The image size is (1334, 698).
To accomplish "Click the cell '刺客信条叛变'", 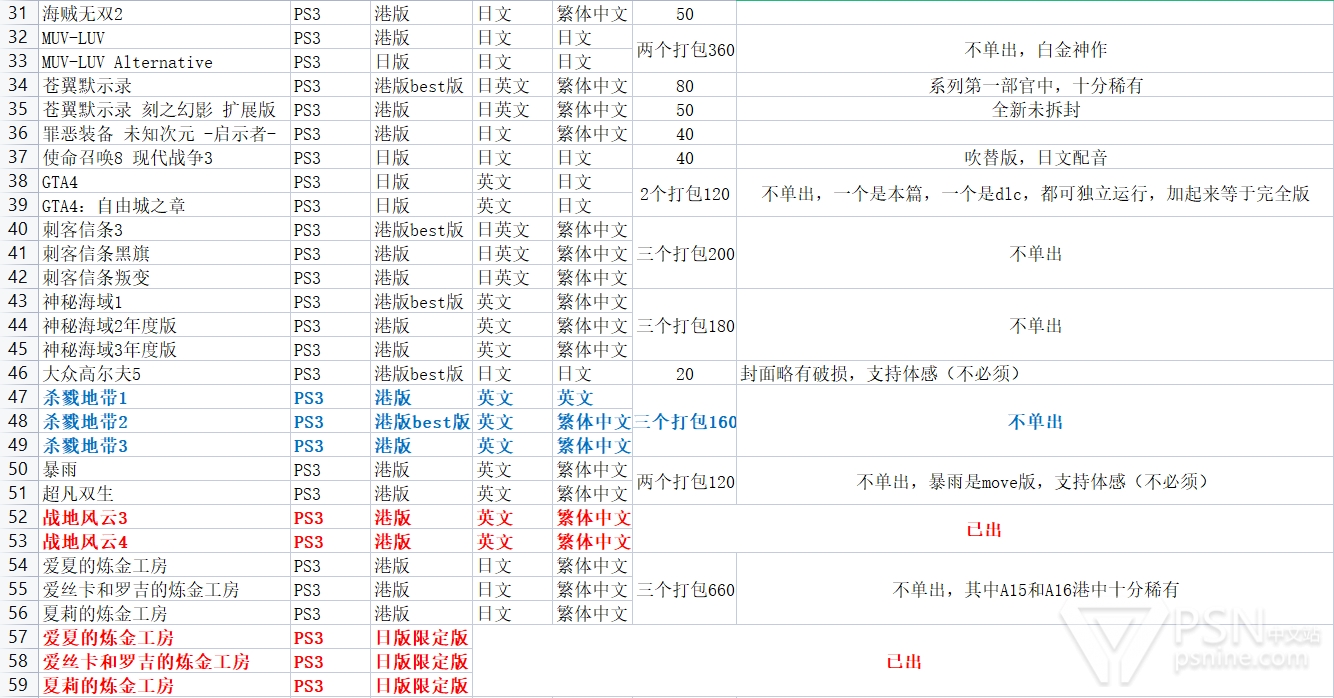I will pos(164,278).
